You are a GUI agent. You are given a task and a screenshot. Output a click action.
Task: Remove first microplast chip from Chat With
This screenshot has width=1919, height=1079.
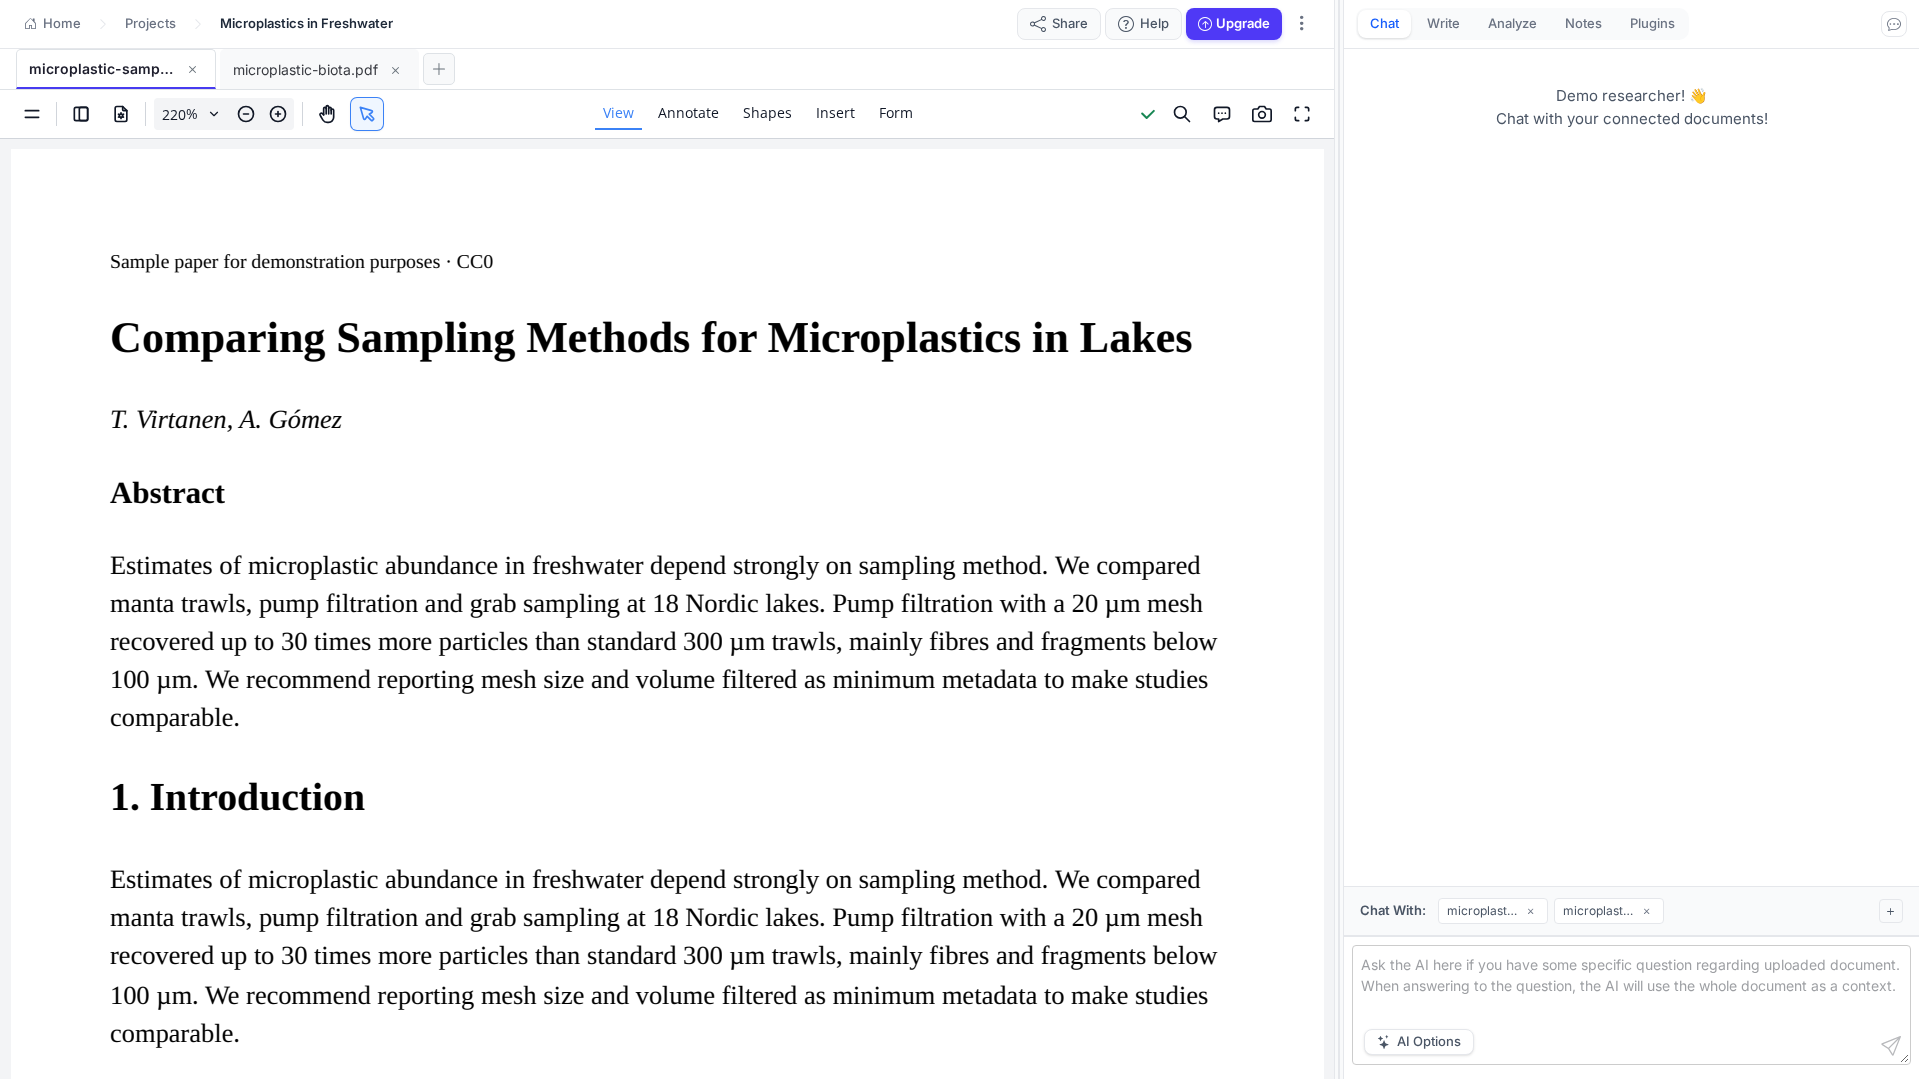(1530, 911)
